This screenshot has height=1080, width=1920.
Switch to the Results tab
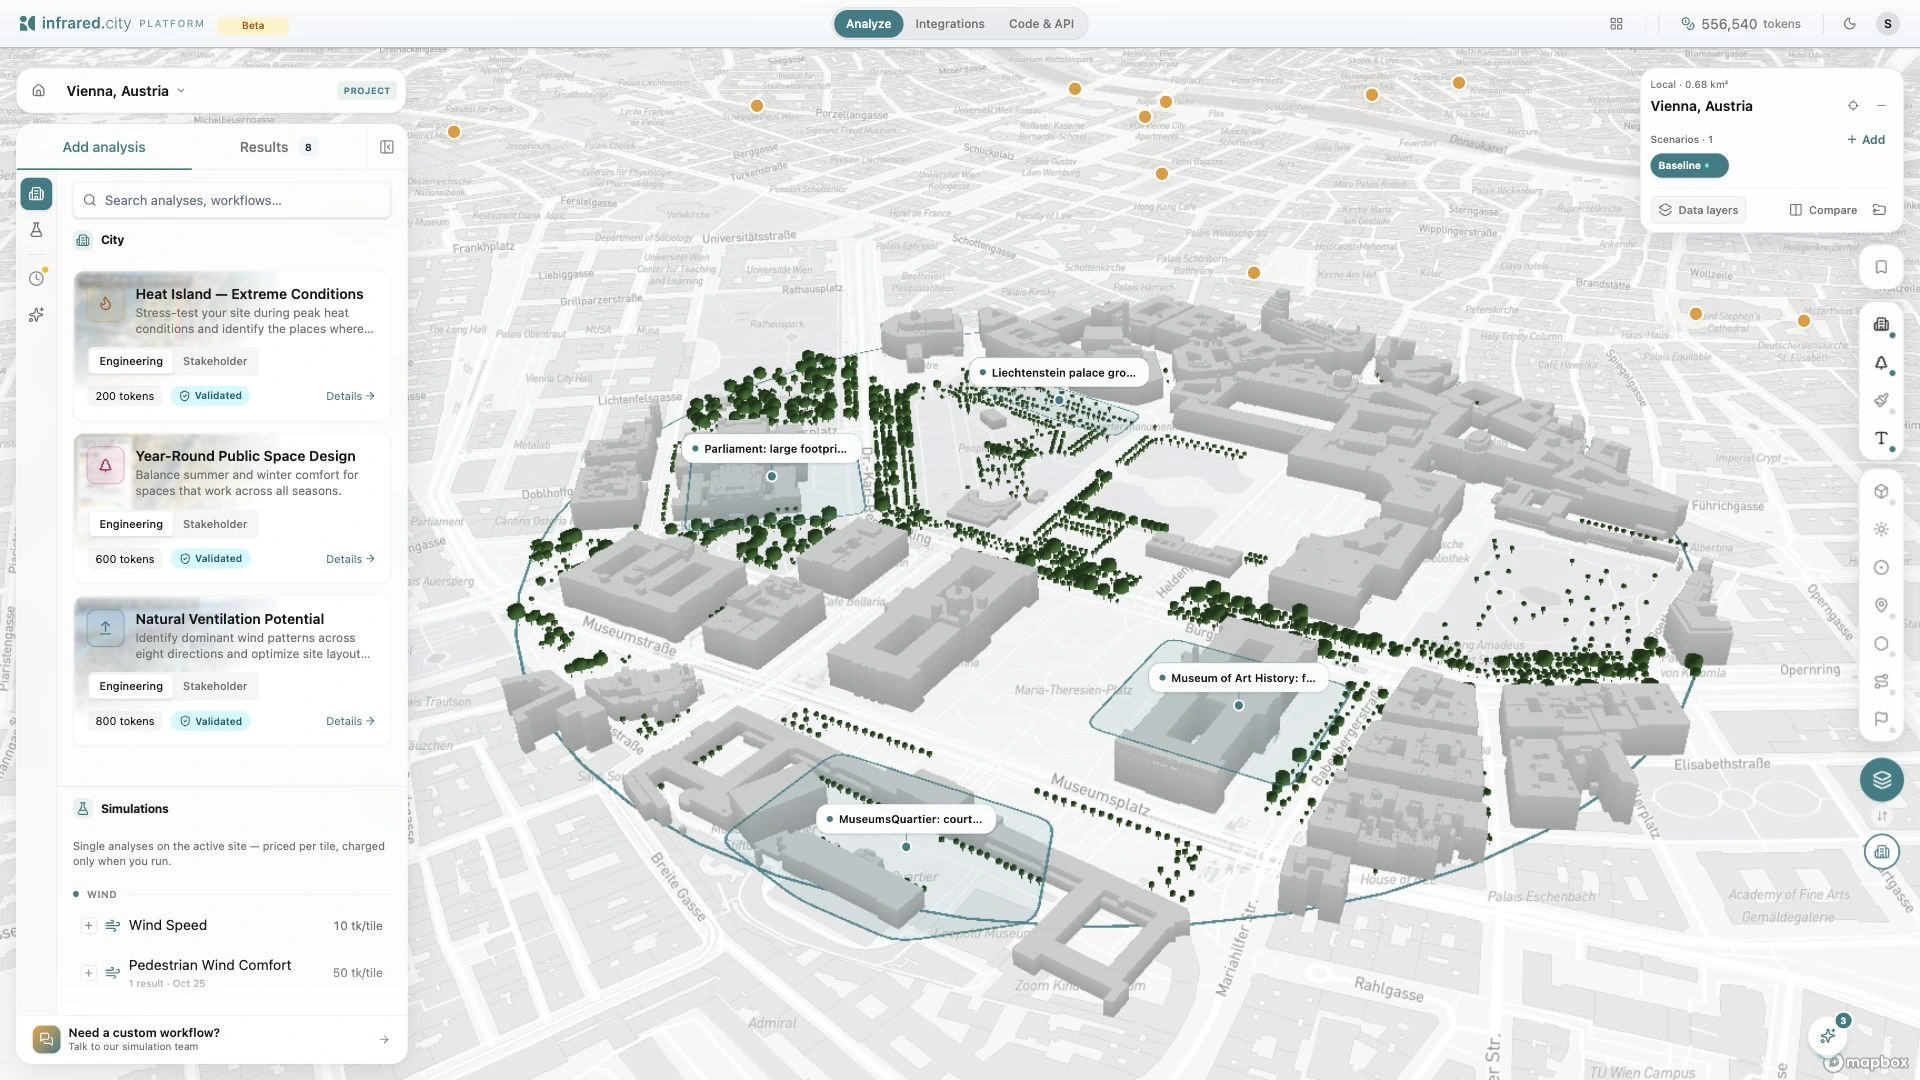(x=277, y=148)
